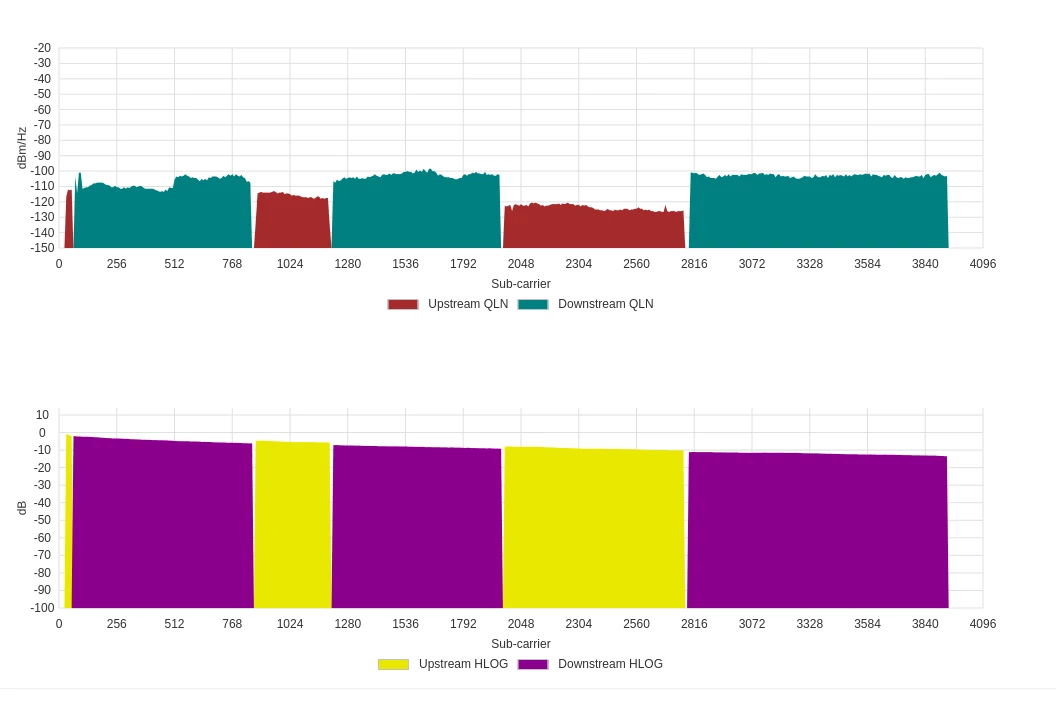Click the small red QLN band near sub-carrier 0
1056x705 pixels.
[x=68, y=220]
